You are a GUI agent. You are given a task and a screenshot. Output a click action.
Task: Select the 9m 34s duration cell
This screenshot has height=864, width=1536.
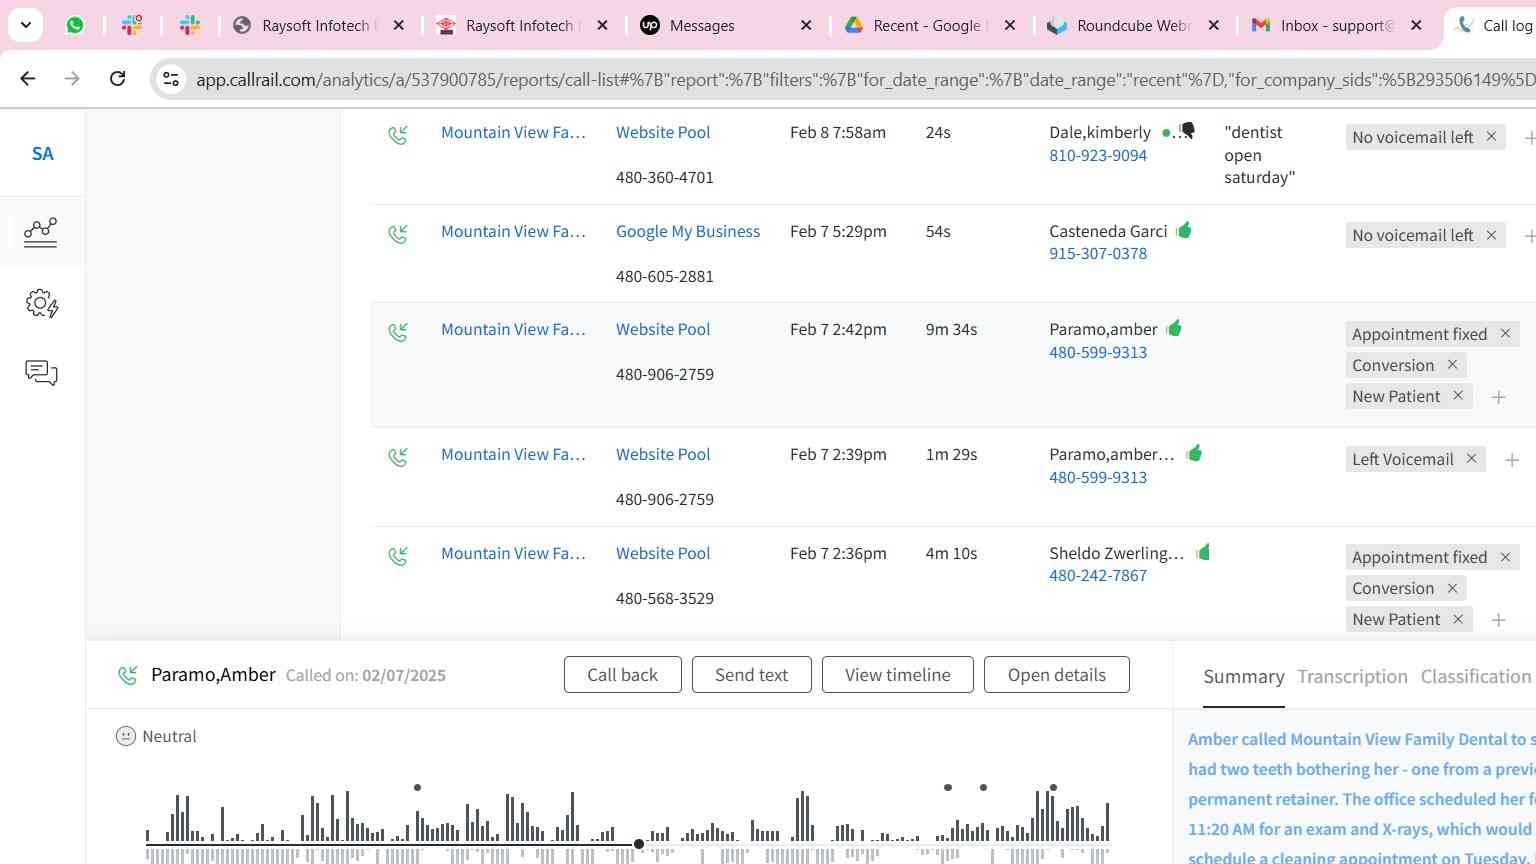pyautogui.click(x=951, y=329)
